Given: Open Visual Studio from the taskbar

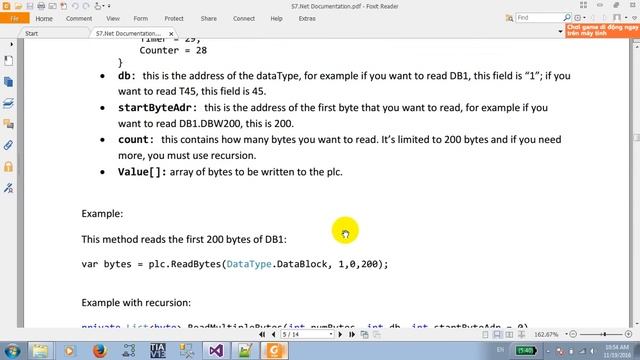Looking at the screenshot, I should point(216,351).
